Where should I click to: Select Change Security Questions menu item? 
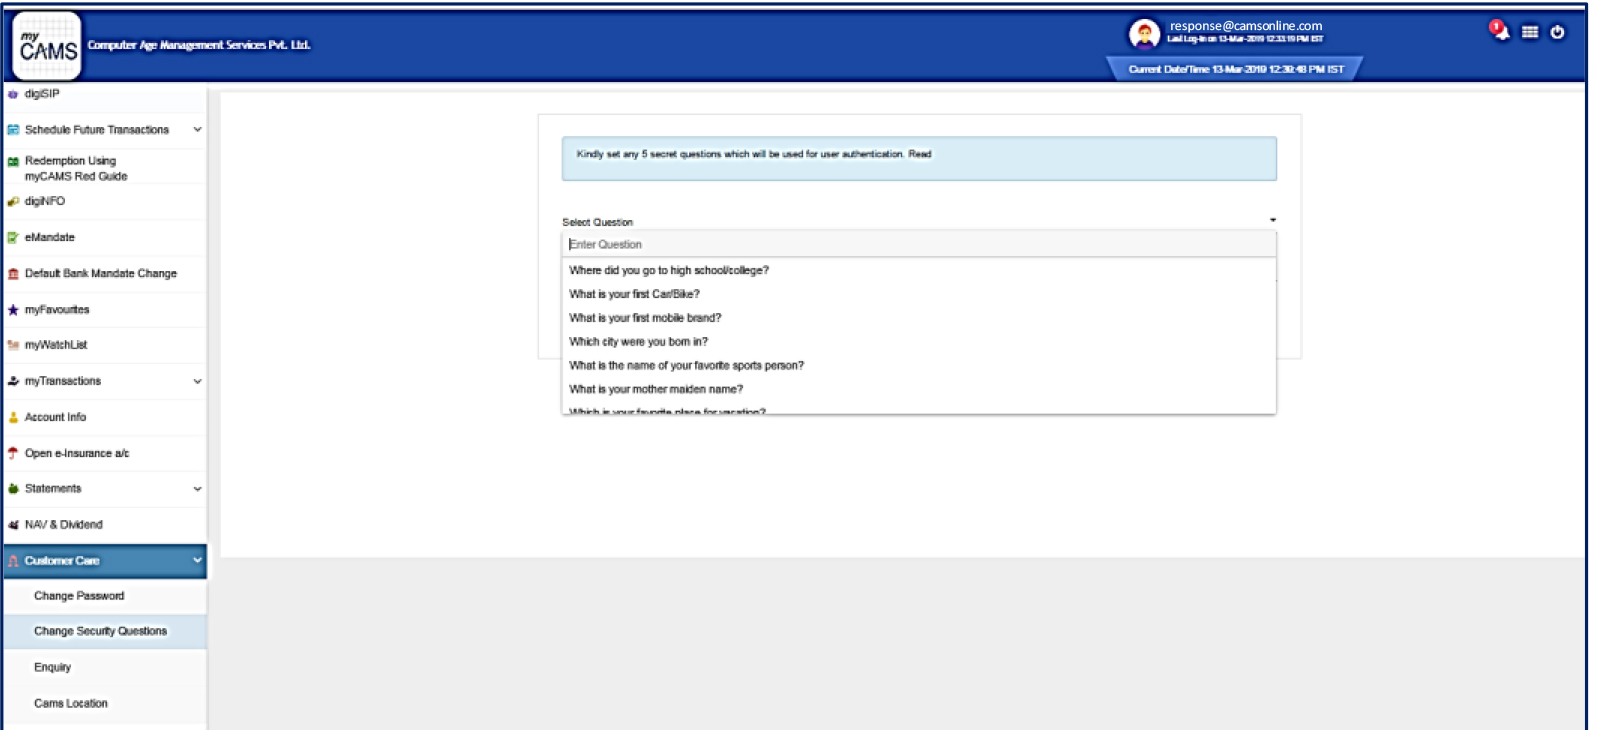click(x=100, y=631)
